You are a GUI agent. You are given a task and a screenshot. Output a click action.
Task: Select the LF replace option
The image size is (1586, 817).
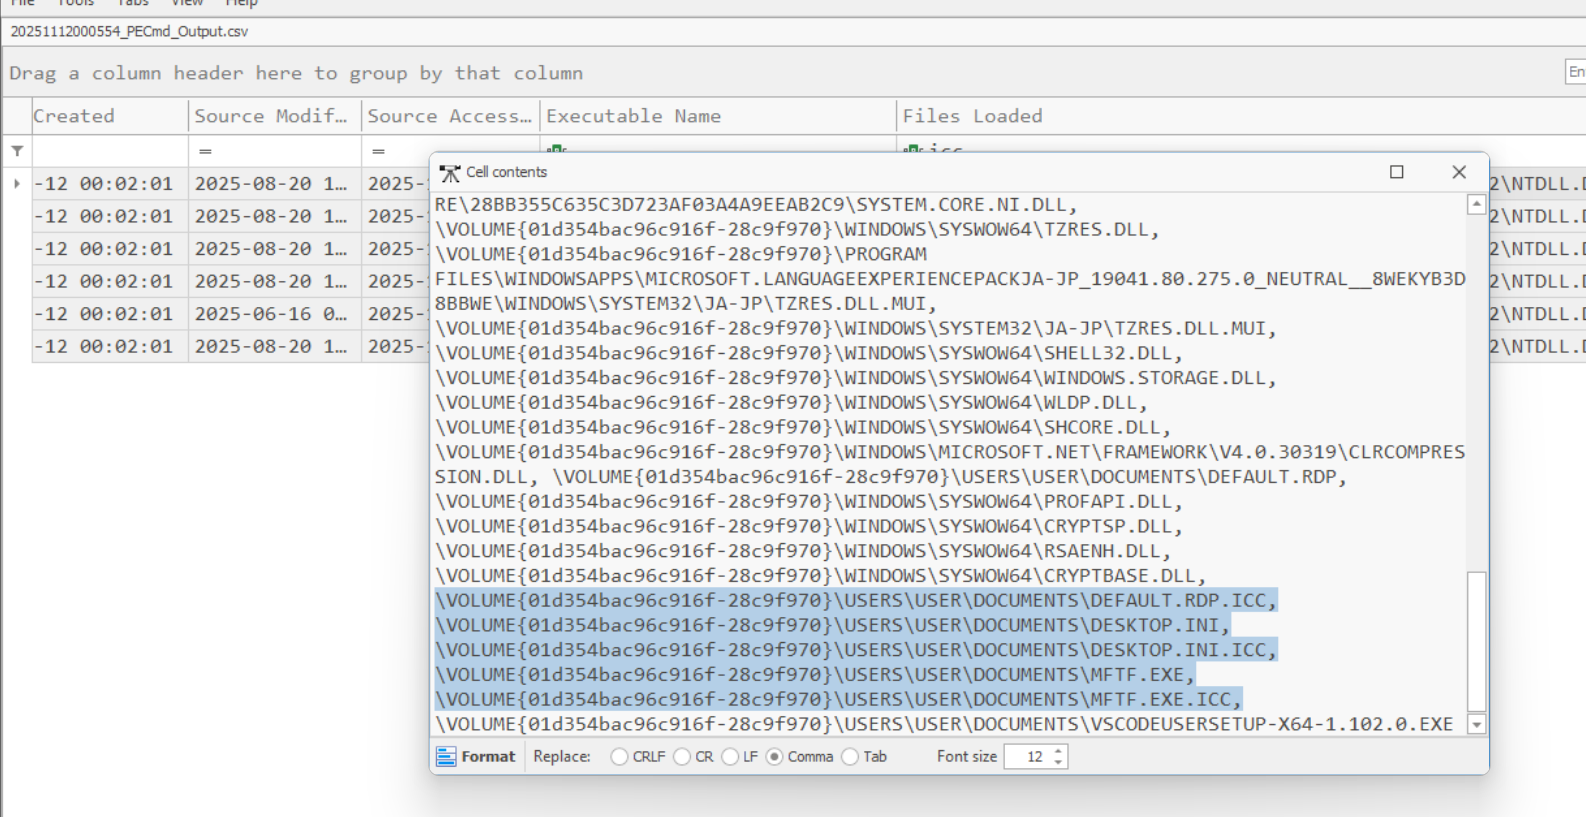pyautogui.click(x=730, y=757)
